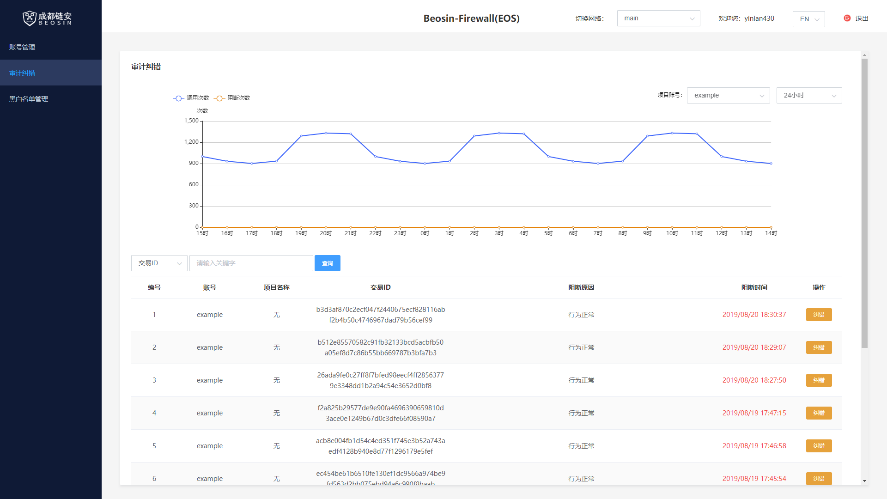
Task: Open the third sidebar menu item
Action: (51, 99)
